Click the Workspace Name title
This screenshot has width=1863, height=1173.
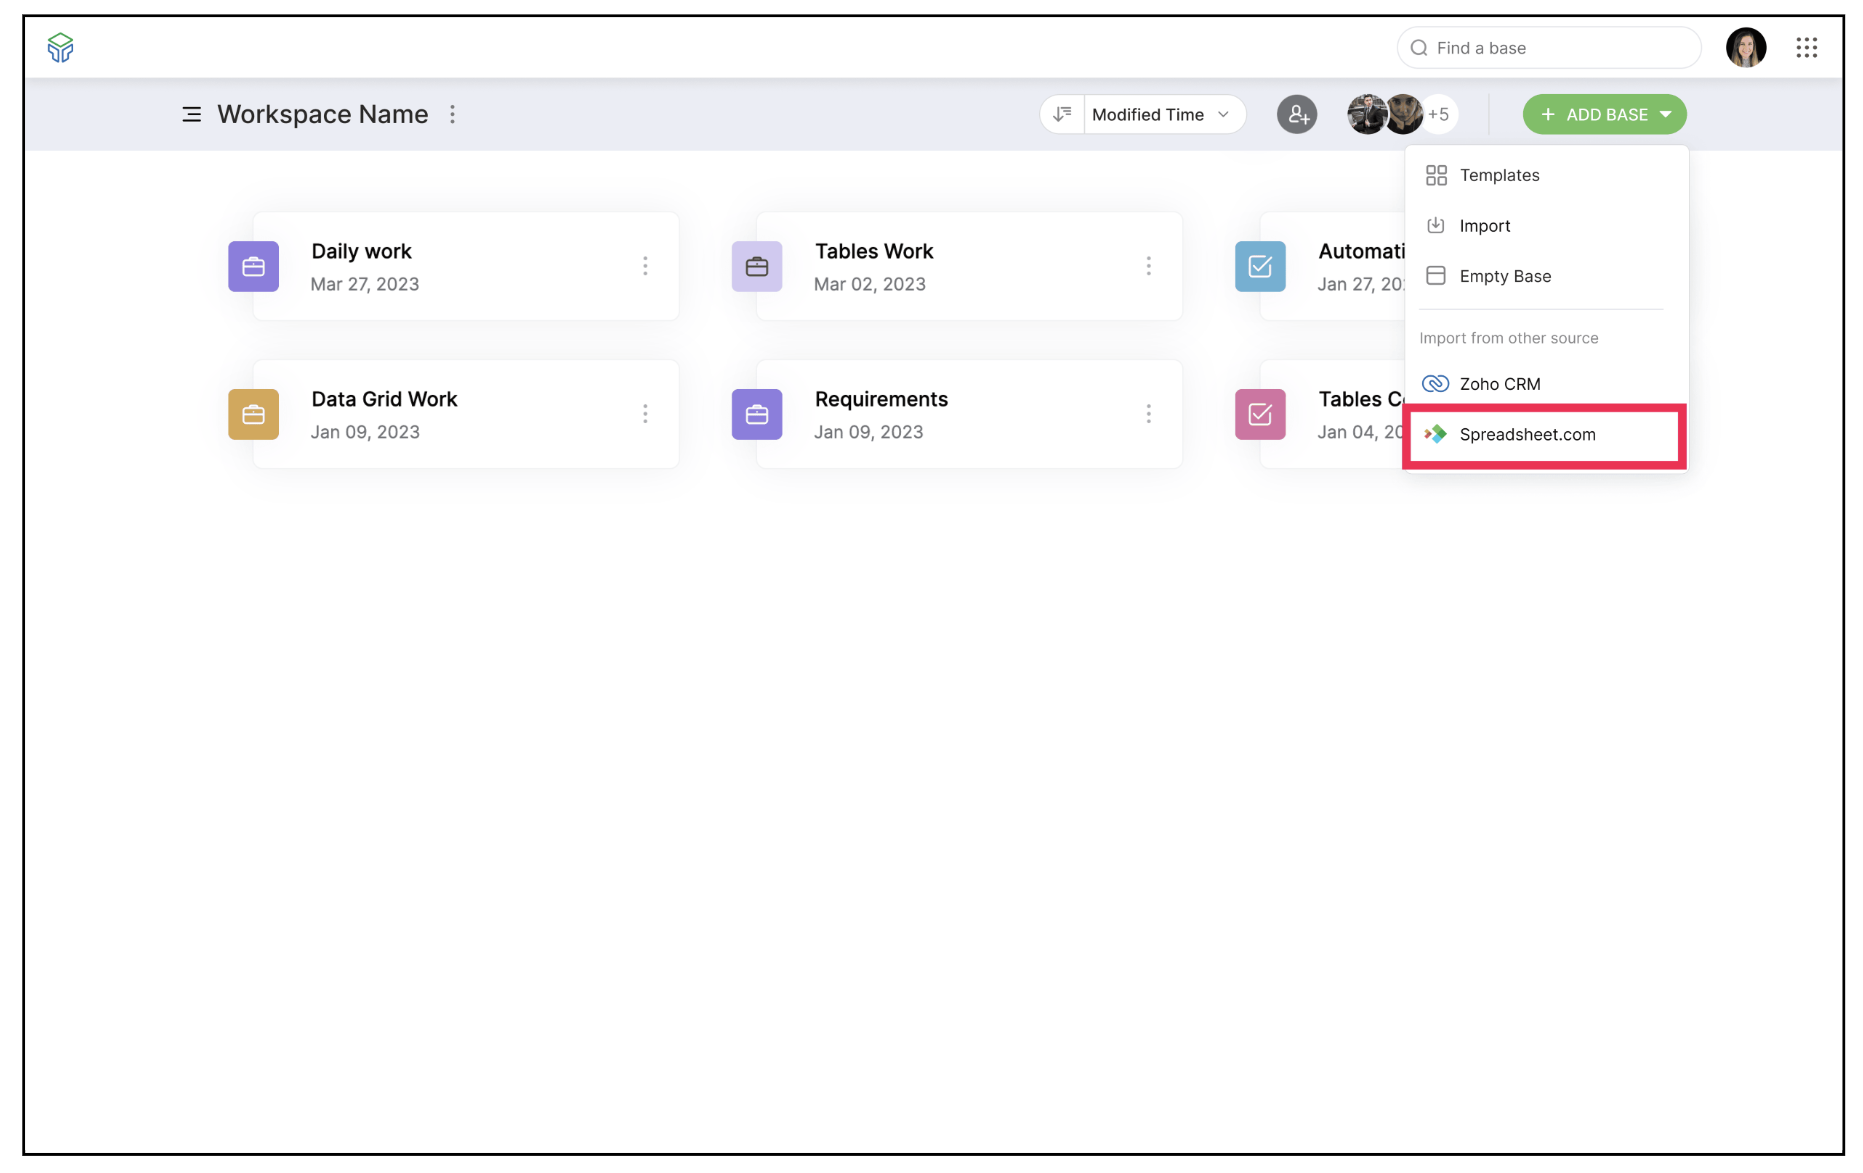click(x=323, y=114)
